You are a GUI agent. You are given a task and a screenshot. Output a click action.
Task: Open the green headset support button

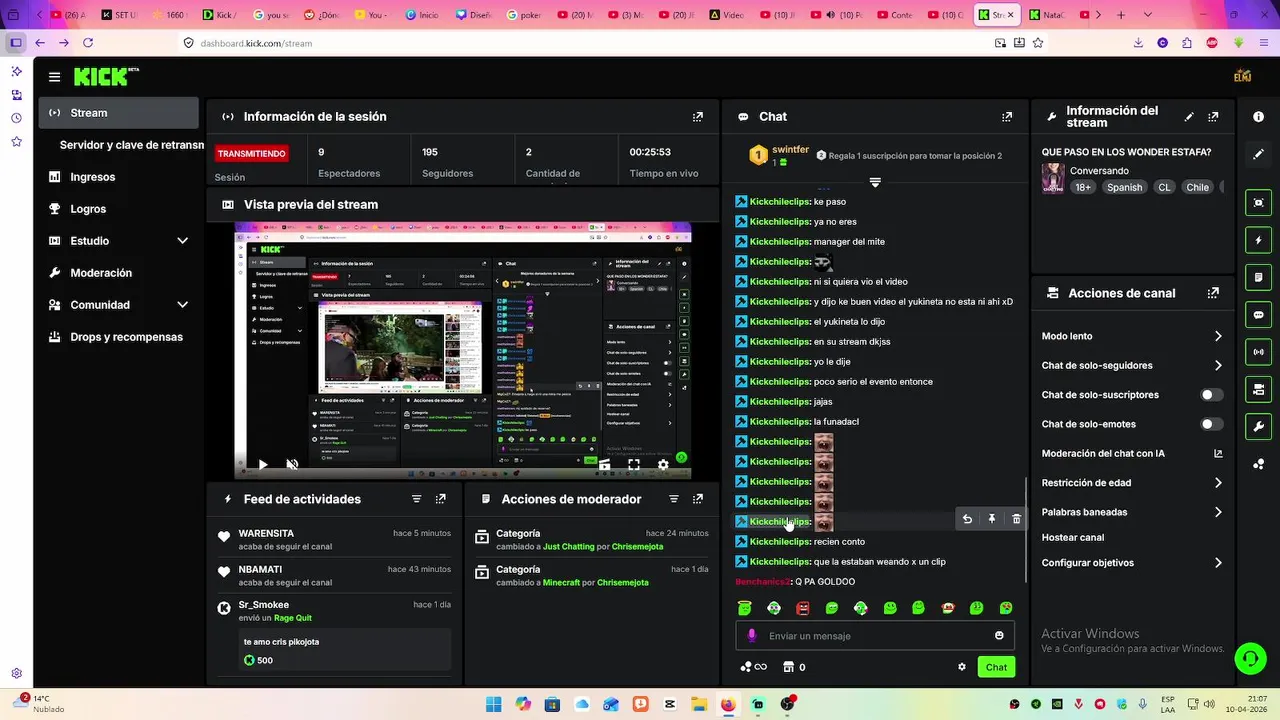coord(1249,657)
